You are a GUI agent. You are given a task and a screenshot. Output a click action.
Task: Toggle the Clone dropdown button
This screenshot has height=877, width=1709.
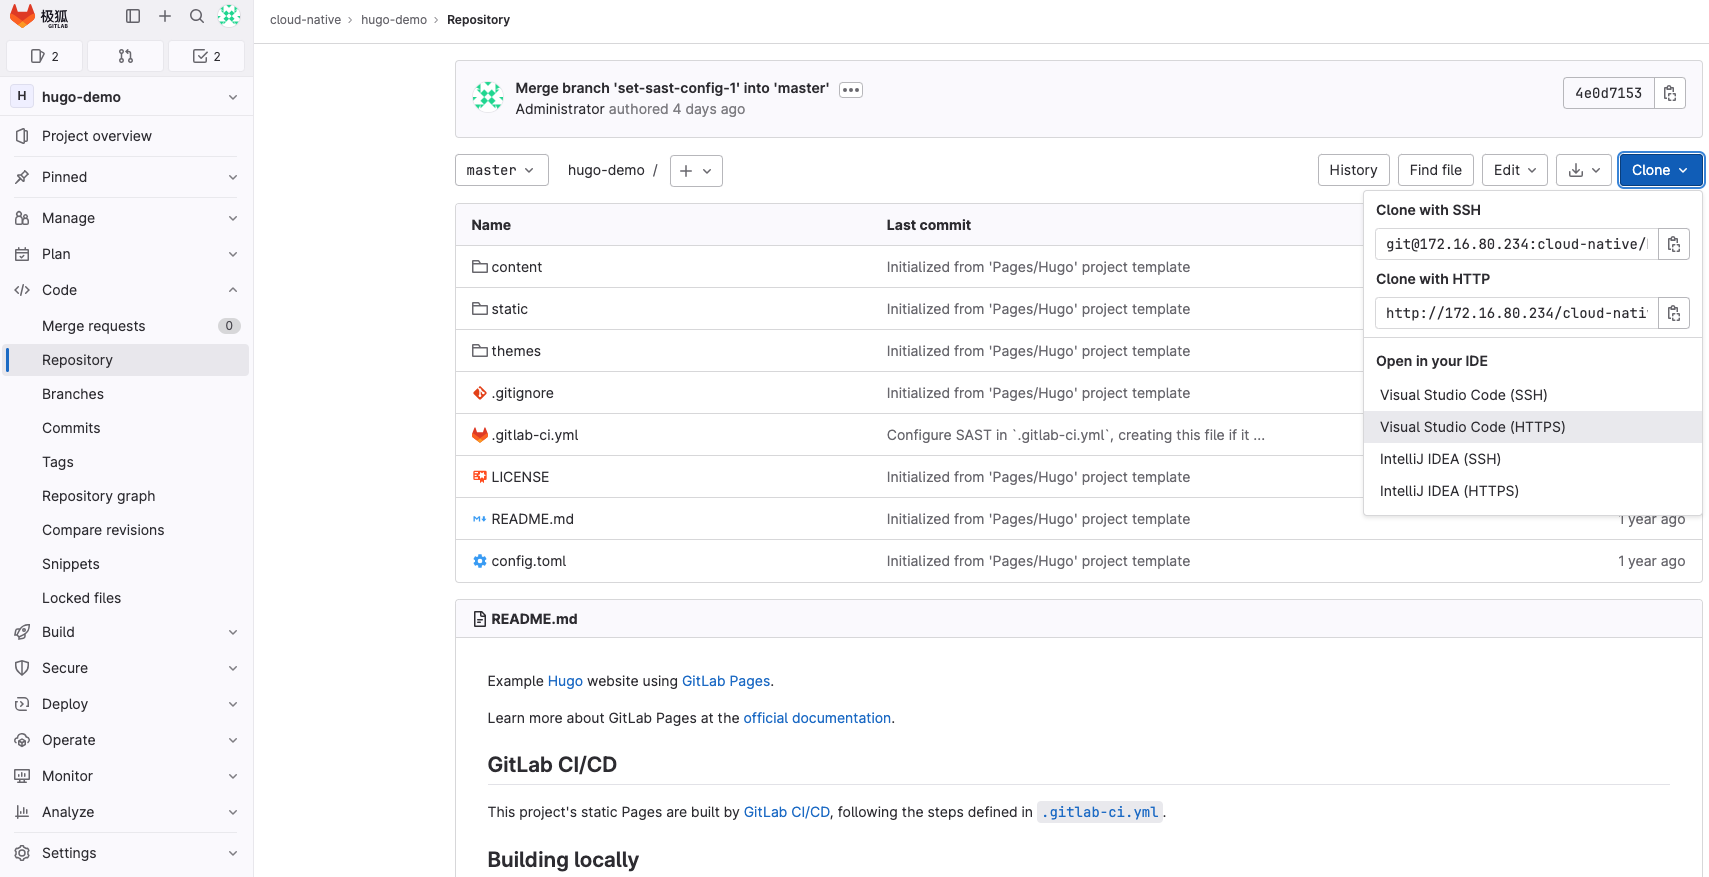(1661, 170)
